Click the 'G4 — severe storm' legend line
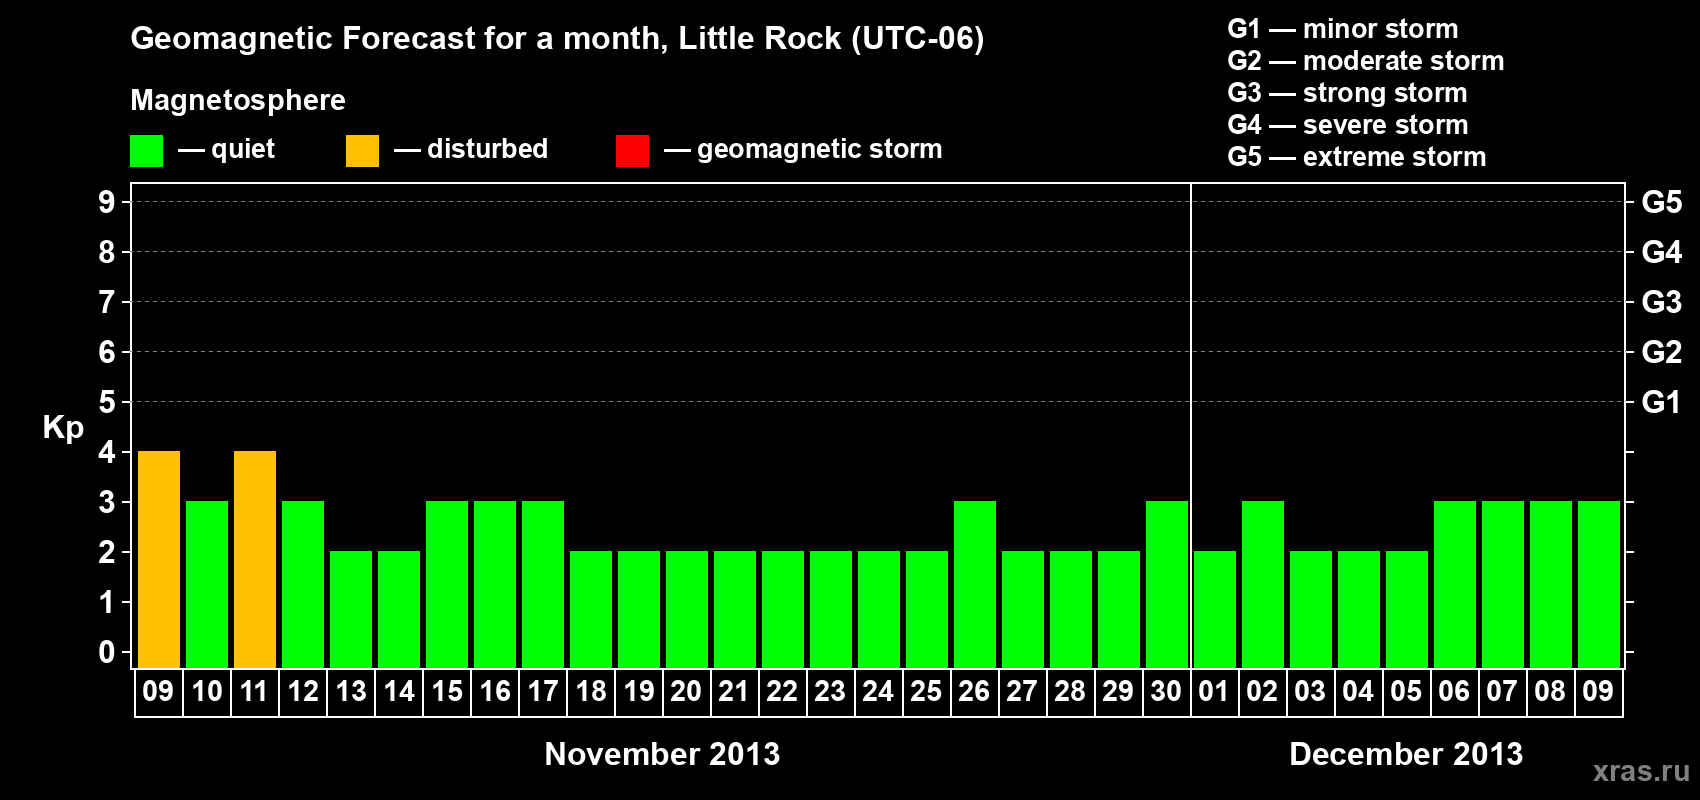 pos(1348,125)
